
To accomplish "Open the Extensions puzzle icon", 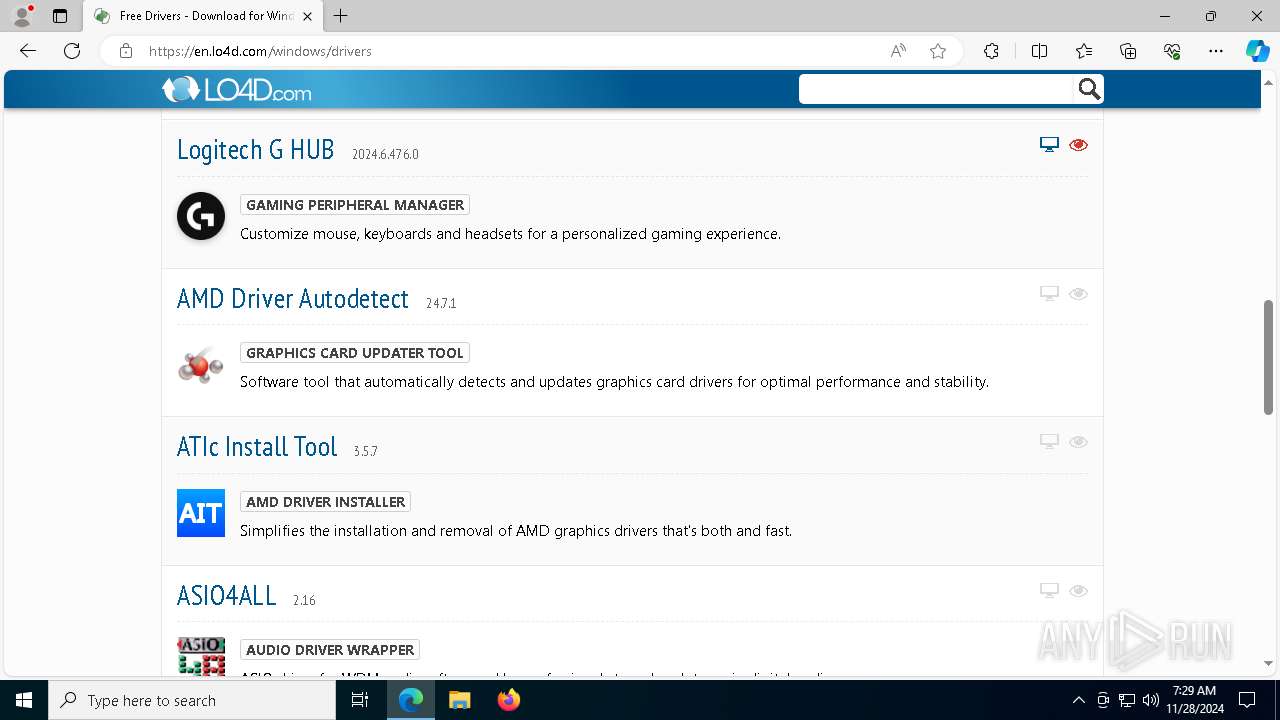I will click(991, 51).
